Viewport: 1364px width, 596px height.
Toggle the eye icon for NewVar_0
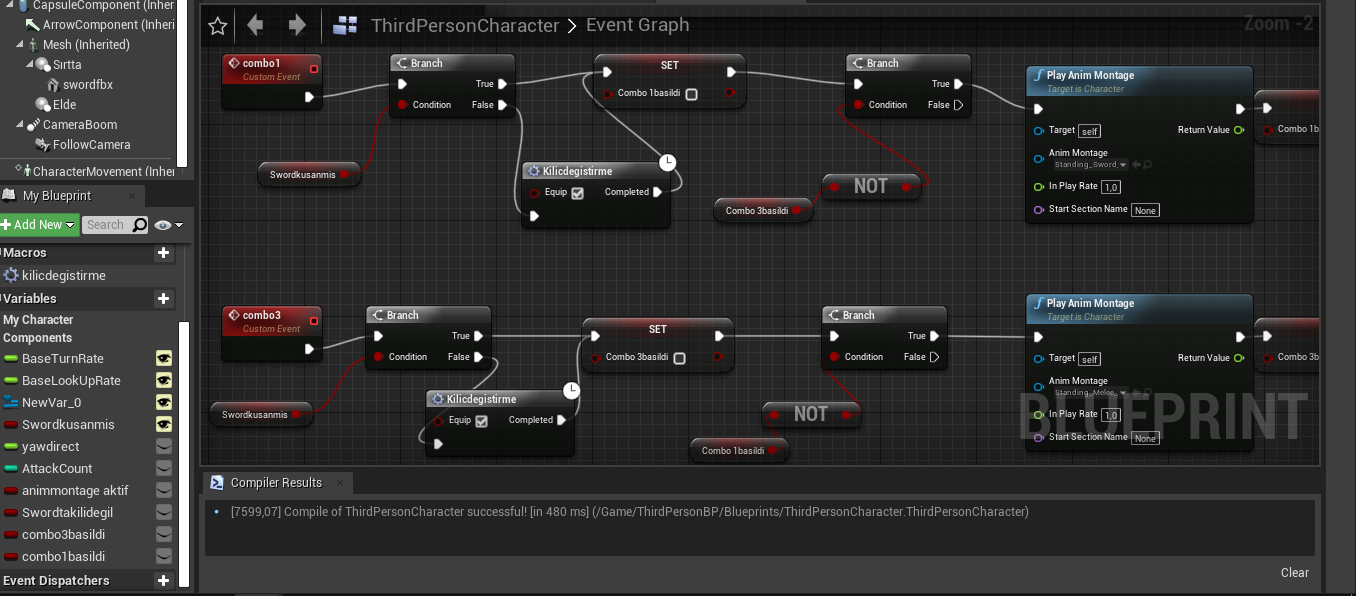(x=165, y=402)
